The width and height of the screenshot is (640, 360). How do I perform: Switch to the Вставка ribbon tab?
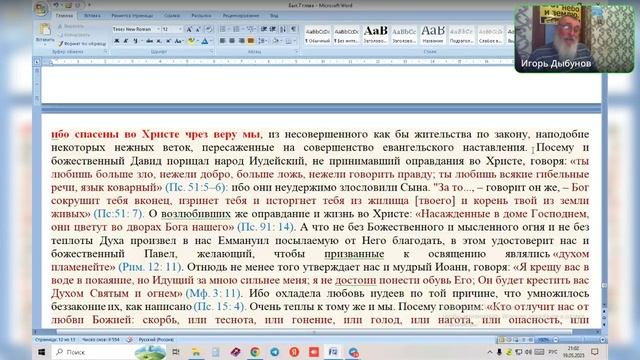click(92, 16)
